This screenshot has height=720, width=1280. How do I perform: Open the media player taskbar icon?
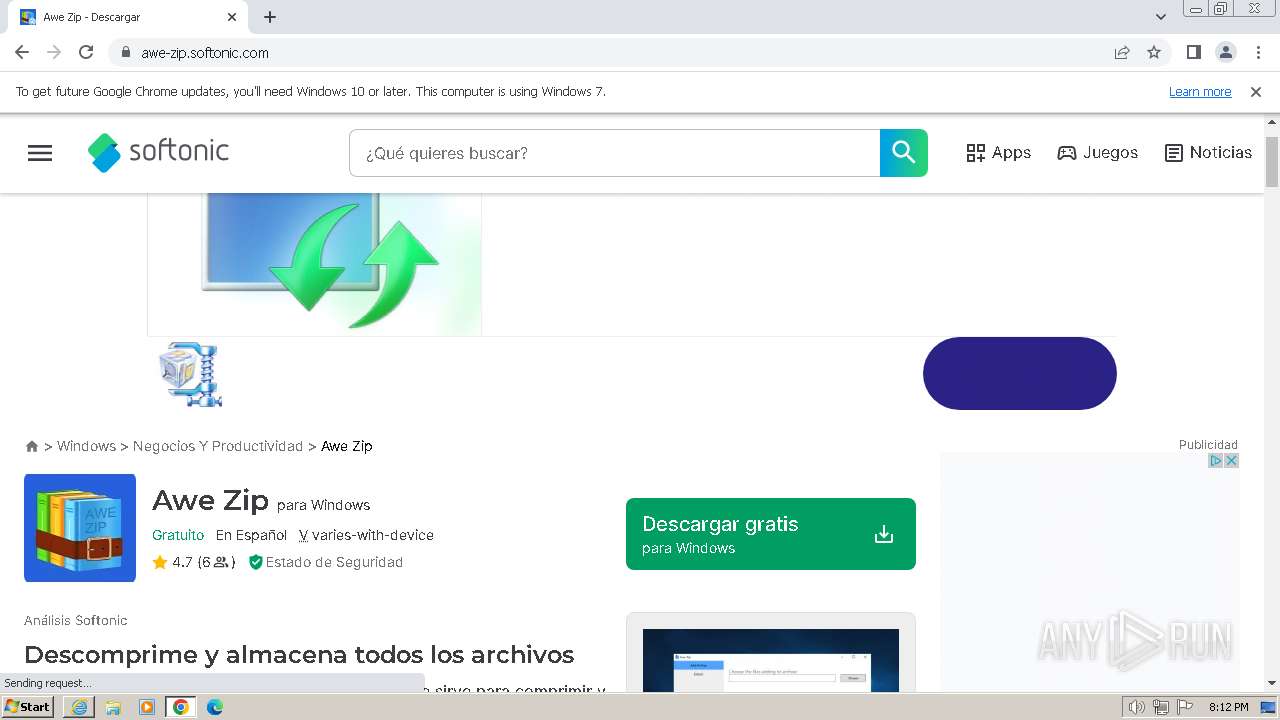pos(147,707)
